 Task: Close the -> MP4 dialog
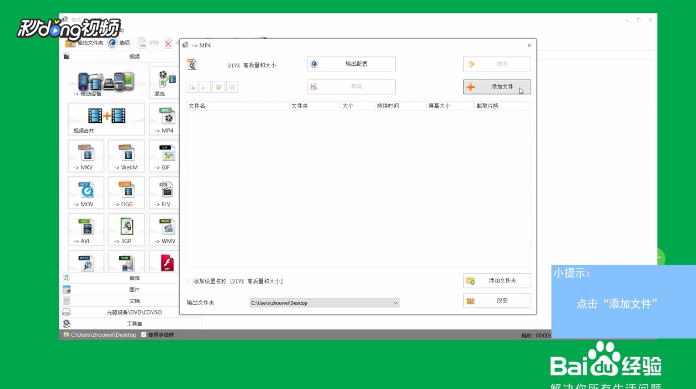coord(529,45)
